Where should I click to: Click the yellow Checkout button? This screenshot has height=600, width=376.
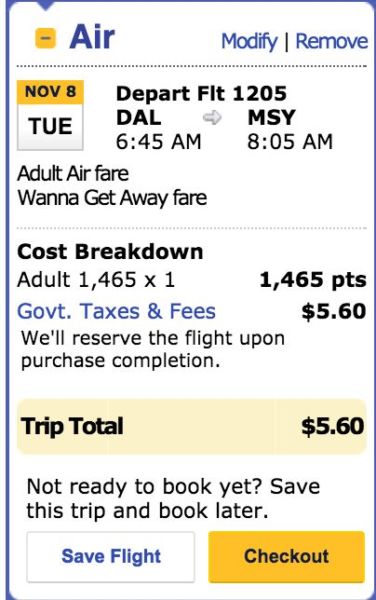tap(286, 556)
